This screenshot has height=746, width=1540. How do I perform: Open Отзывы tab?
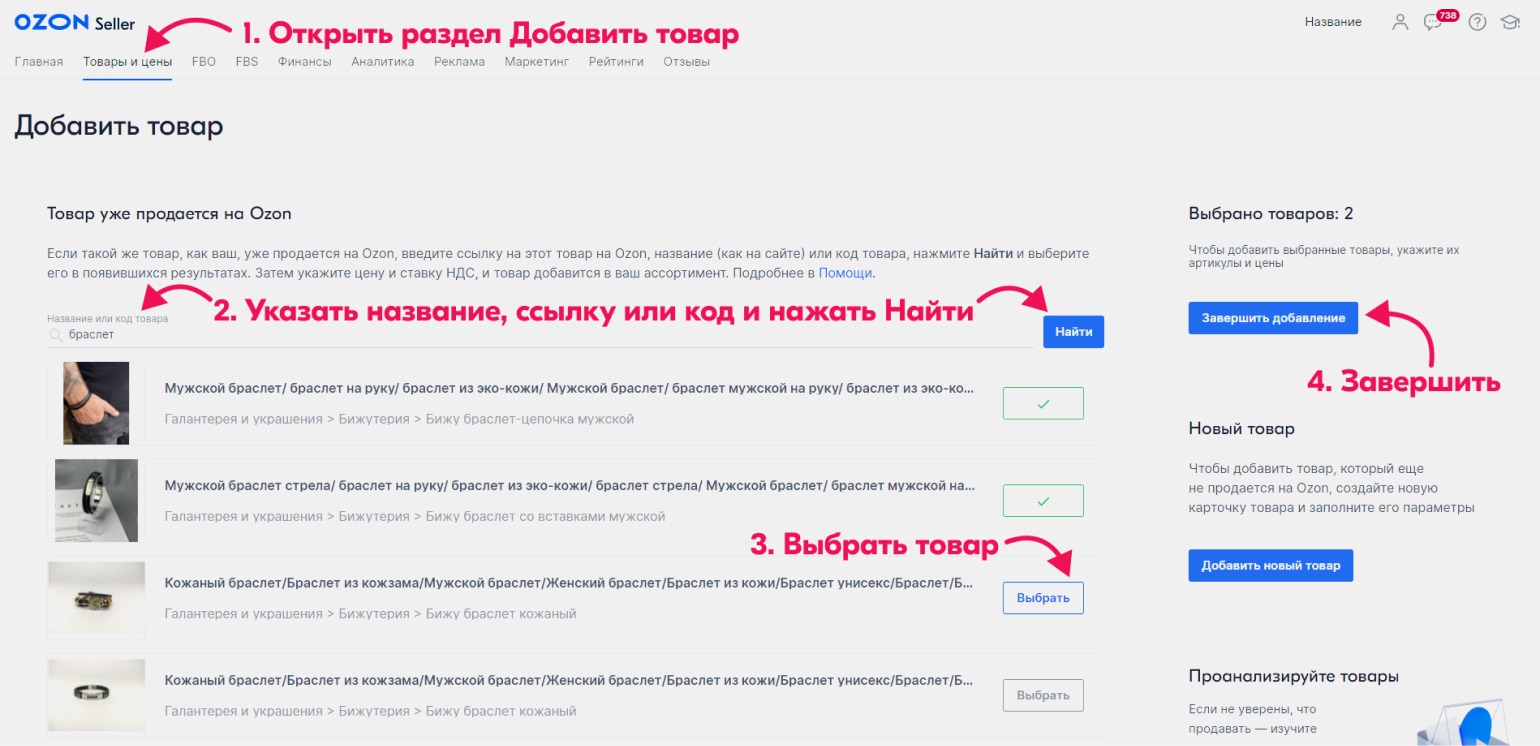(x=687, y=61)
